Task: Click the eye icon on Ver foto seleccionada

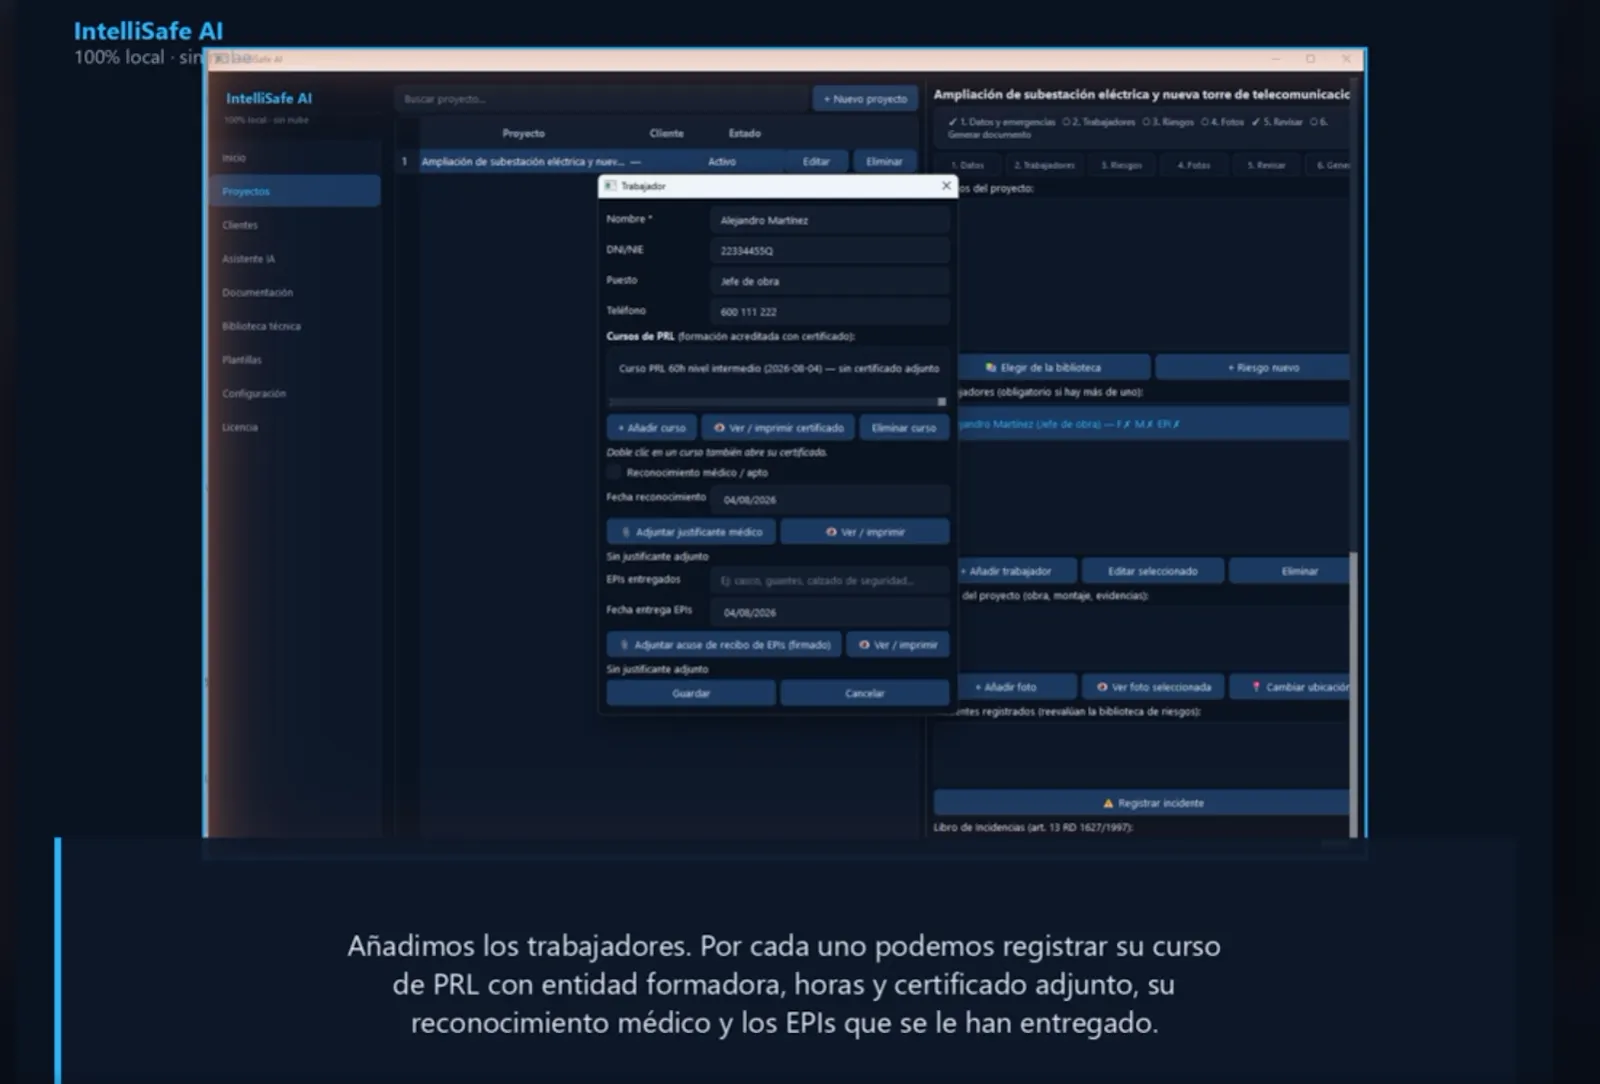Action: point(1102,687)
